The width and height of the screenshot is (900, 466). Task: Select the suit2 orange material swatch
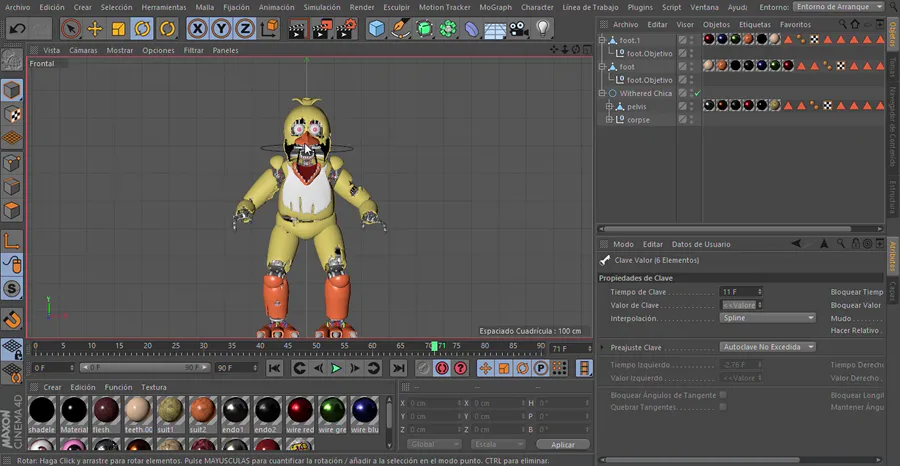(202, 410)
